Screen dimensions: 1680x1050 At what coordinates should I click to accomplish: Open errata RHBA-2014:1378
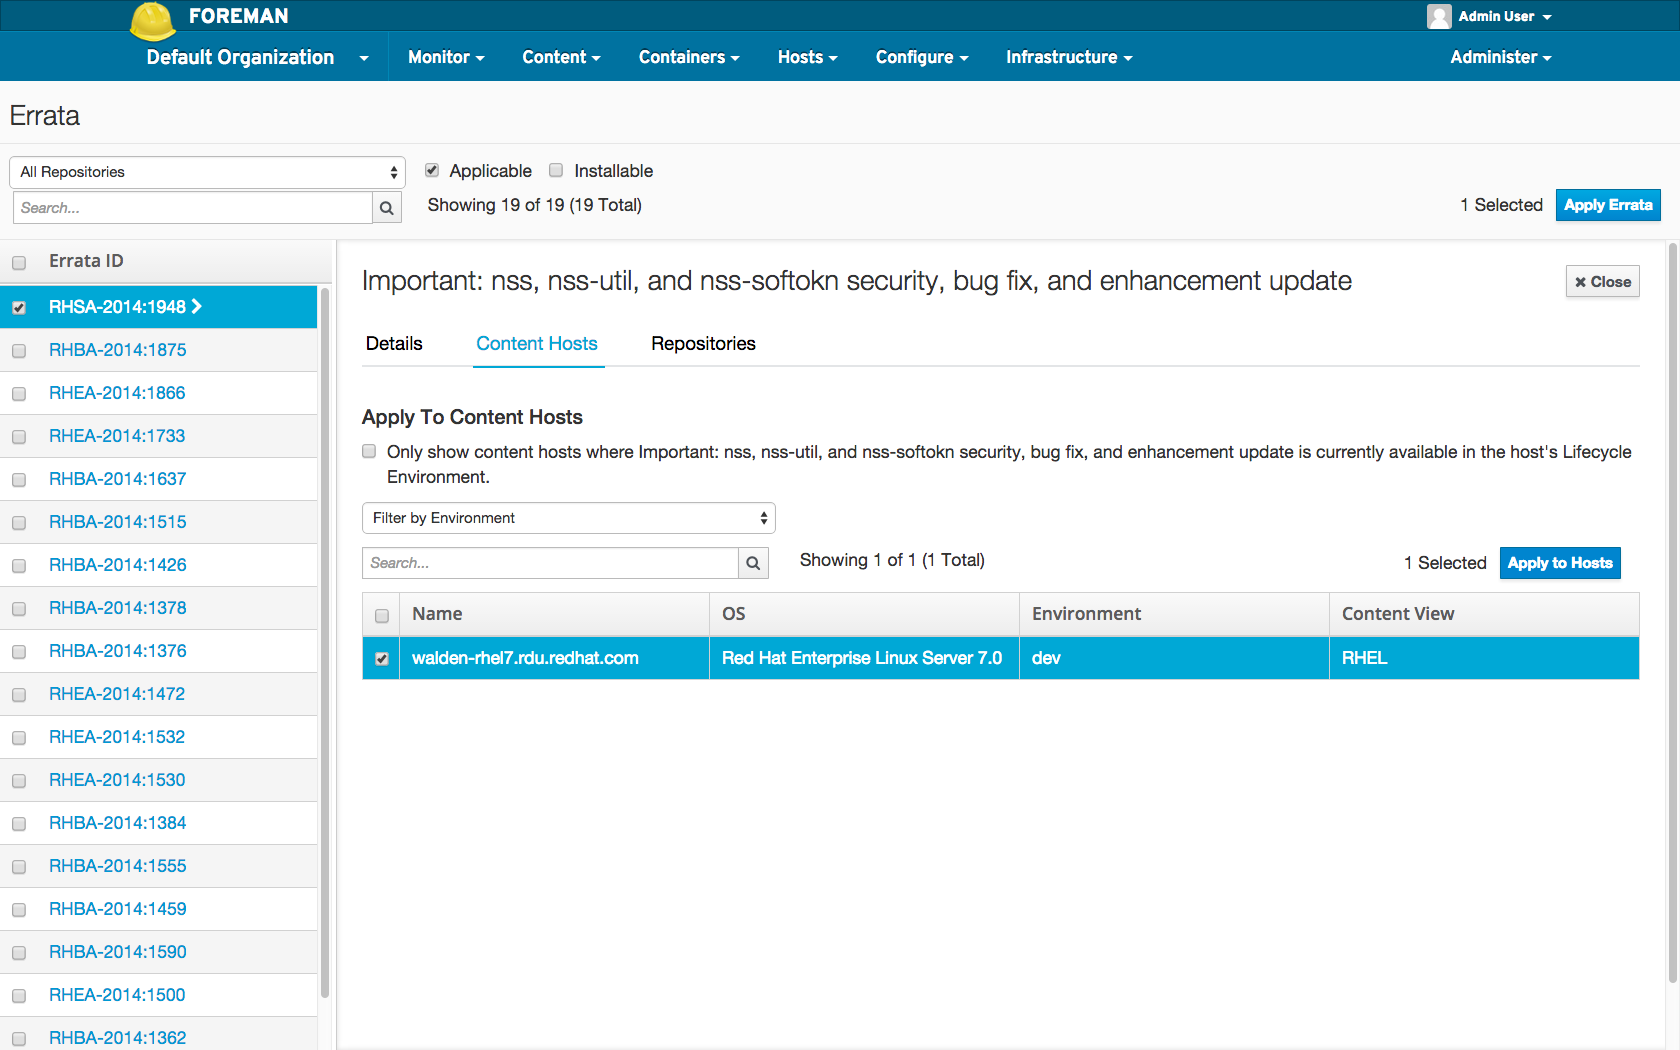coord(118,608)
